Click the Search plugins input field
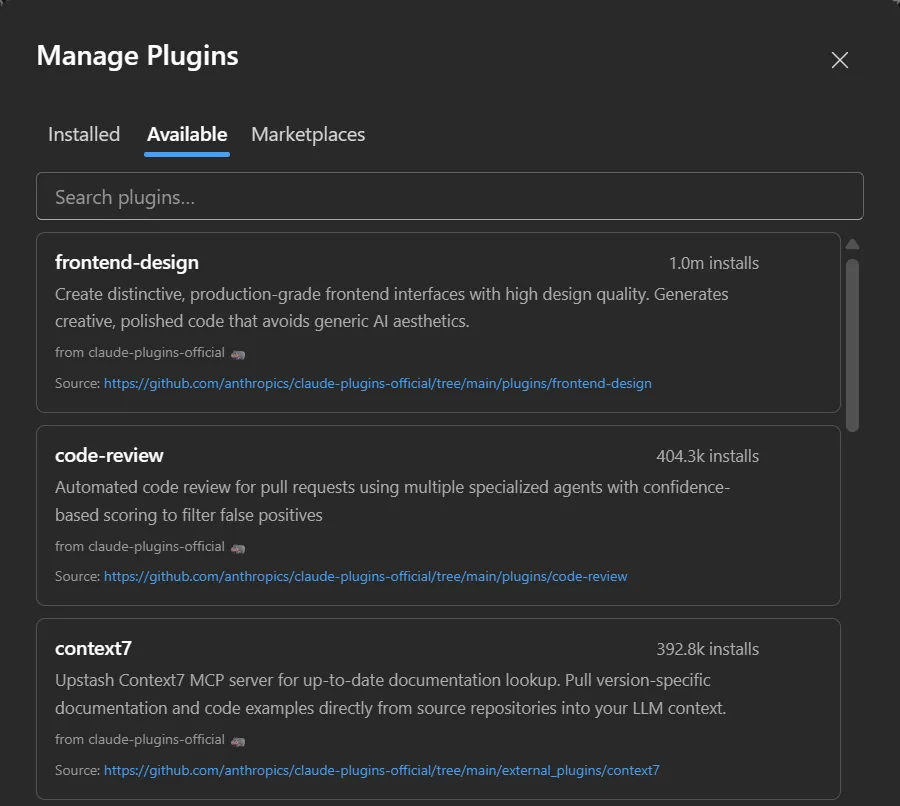This screenshot has width=900, height=806. coord(449,196)
